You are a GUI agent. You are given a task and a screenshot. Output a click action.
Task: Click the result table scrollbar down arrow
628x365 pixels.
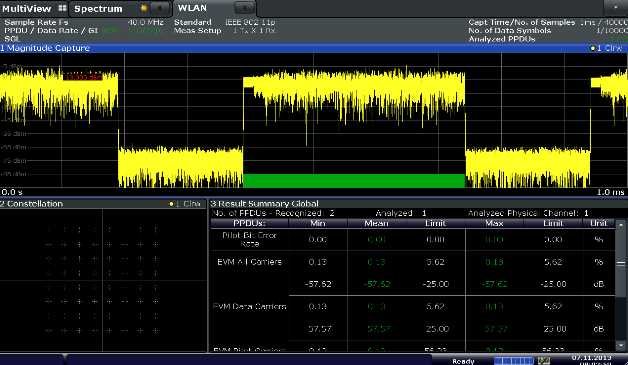tap(621, 345)
